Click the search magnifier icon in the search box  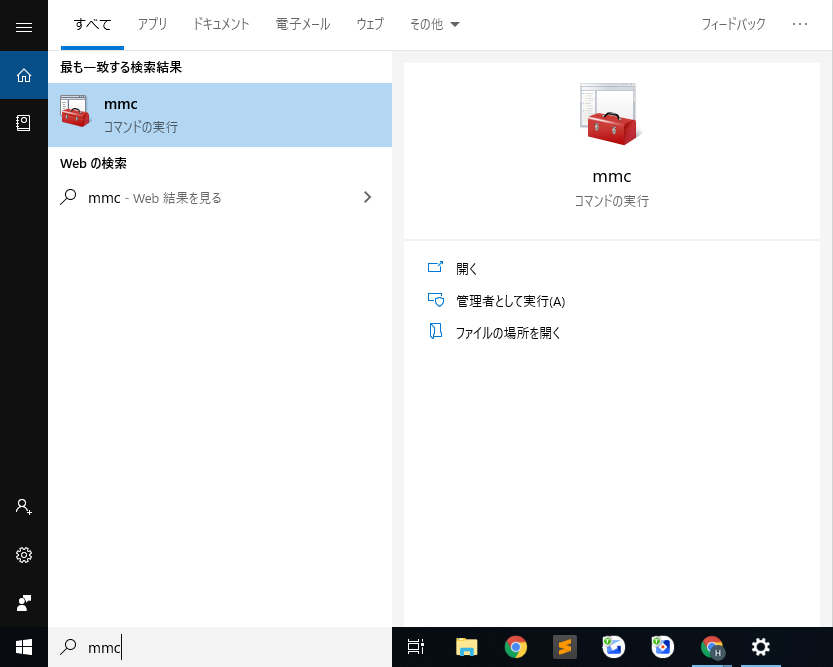(x=68, y=647)
